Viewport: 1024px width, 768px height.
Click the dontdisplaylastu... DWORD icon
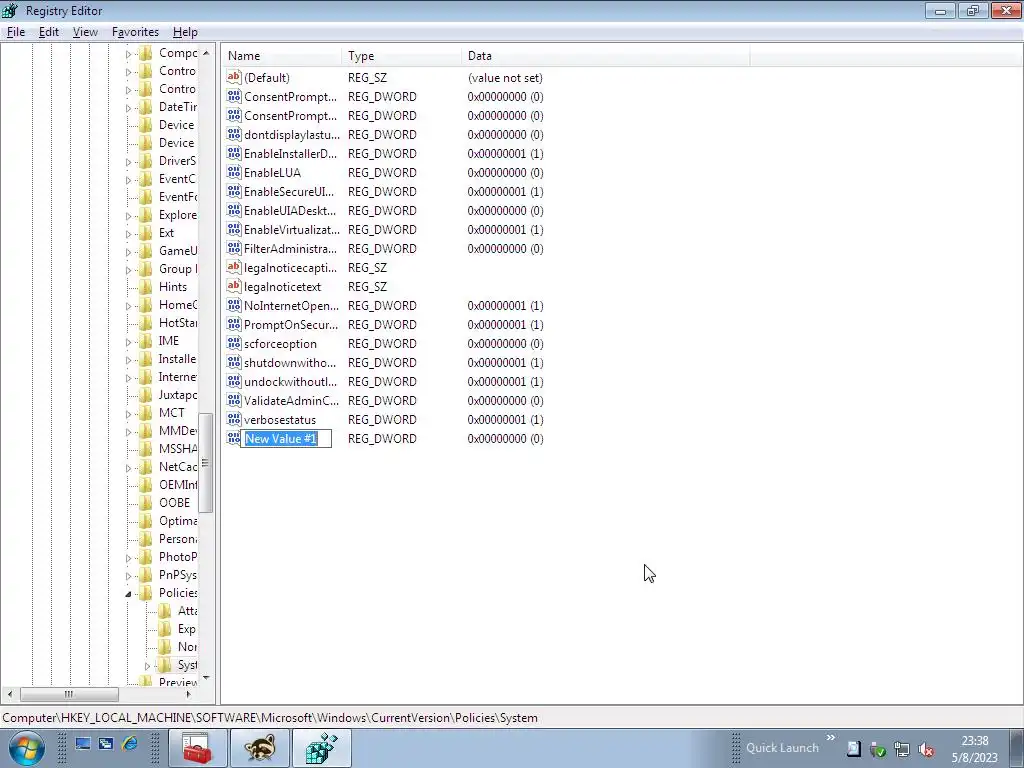pos(234,135)
